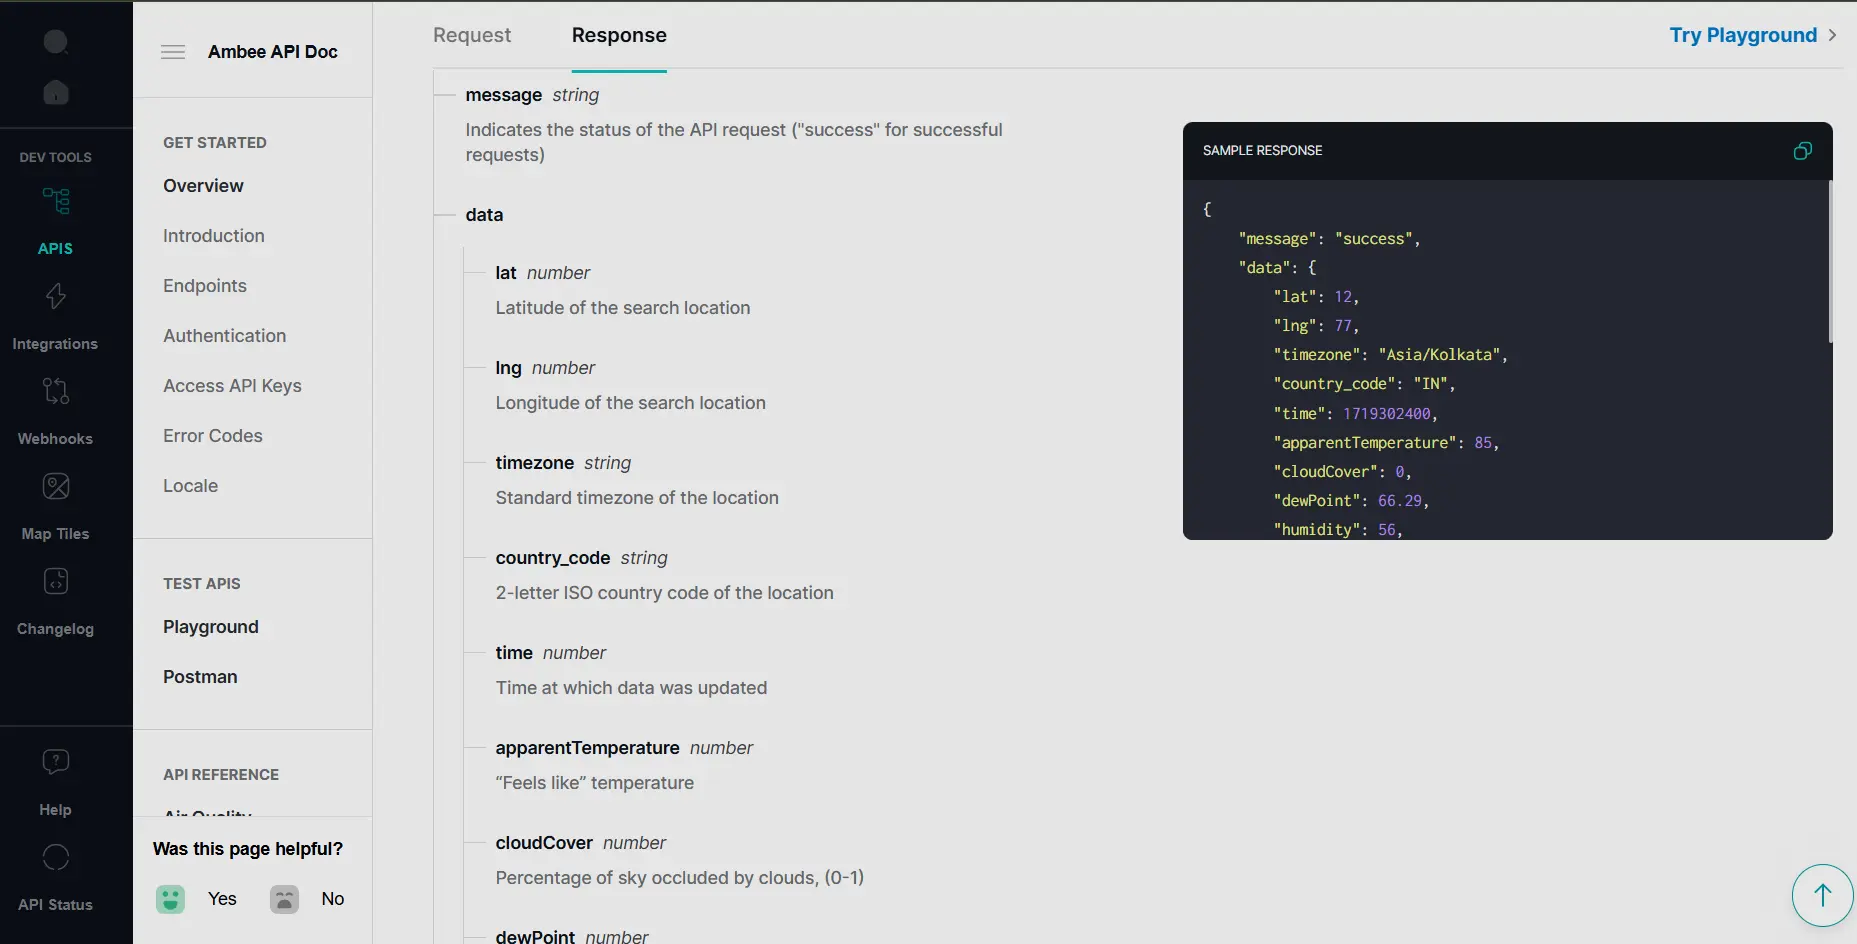This screenshot has width=1857, height=944.
Task: Check API Status via sidebar icon
Action: [x=55, y=858]
